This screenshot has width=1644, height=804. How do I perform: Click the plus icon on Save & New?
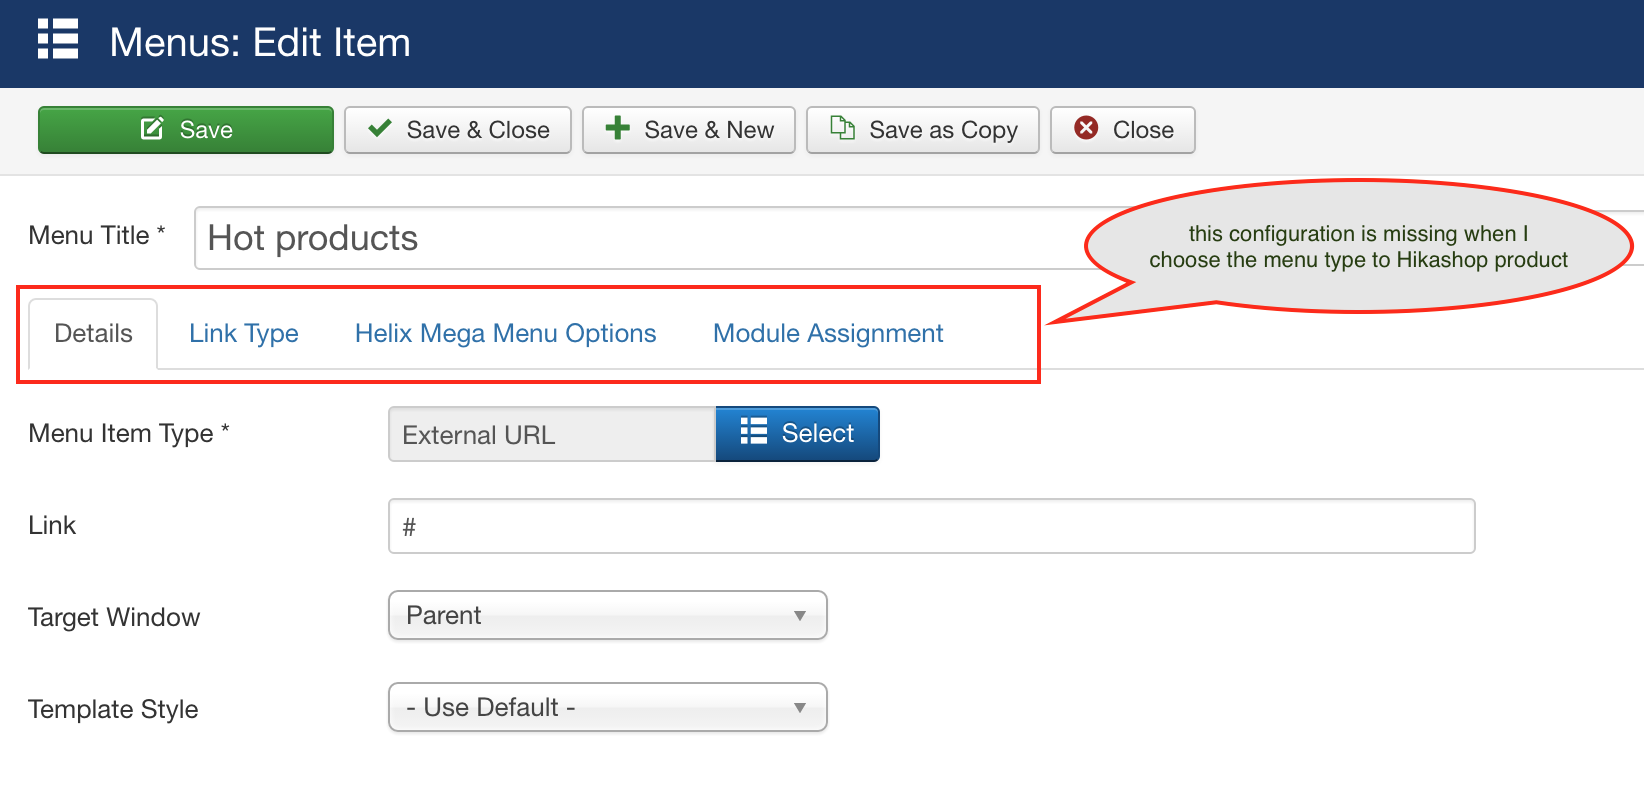[x=618, y=128]
